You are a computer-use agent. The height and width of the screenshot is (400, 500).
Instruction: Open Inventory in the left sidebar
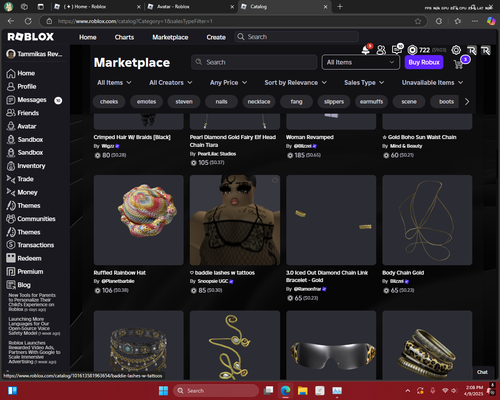click(x=31, y=166)
